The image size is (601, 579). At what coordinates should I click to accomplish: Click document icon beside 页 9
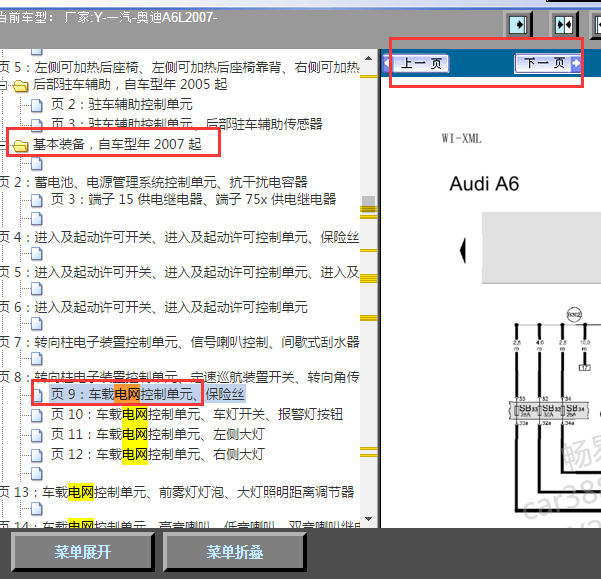(37, 395)
